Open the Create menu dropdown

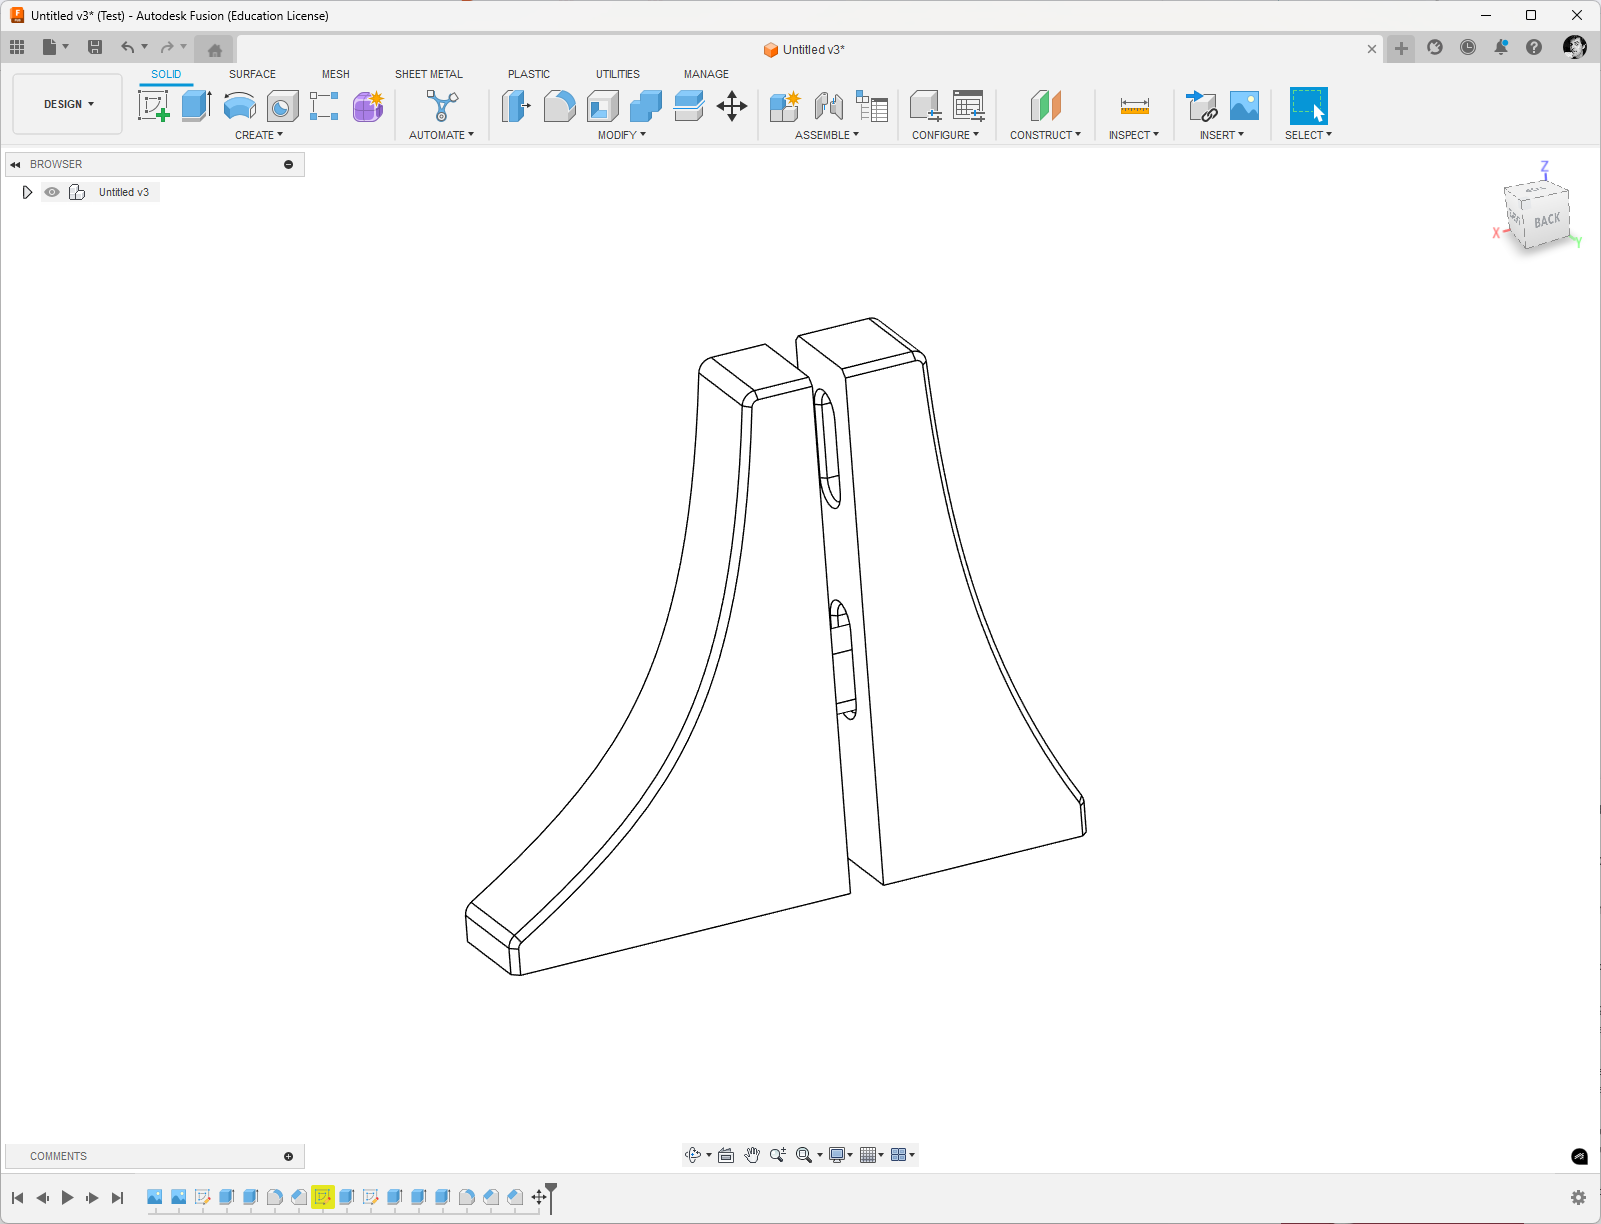[x=259, y=135]
